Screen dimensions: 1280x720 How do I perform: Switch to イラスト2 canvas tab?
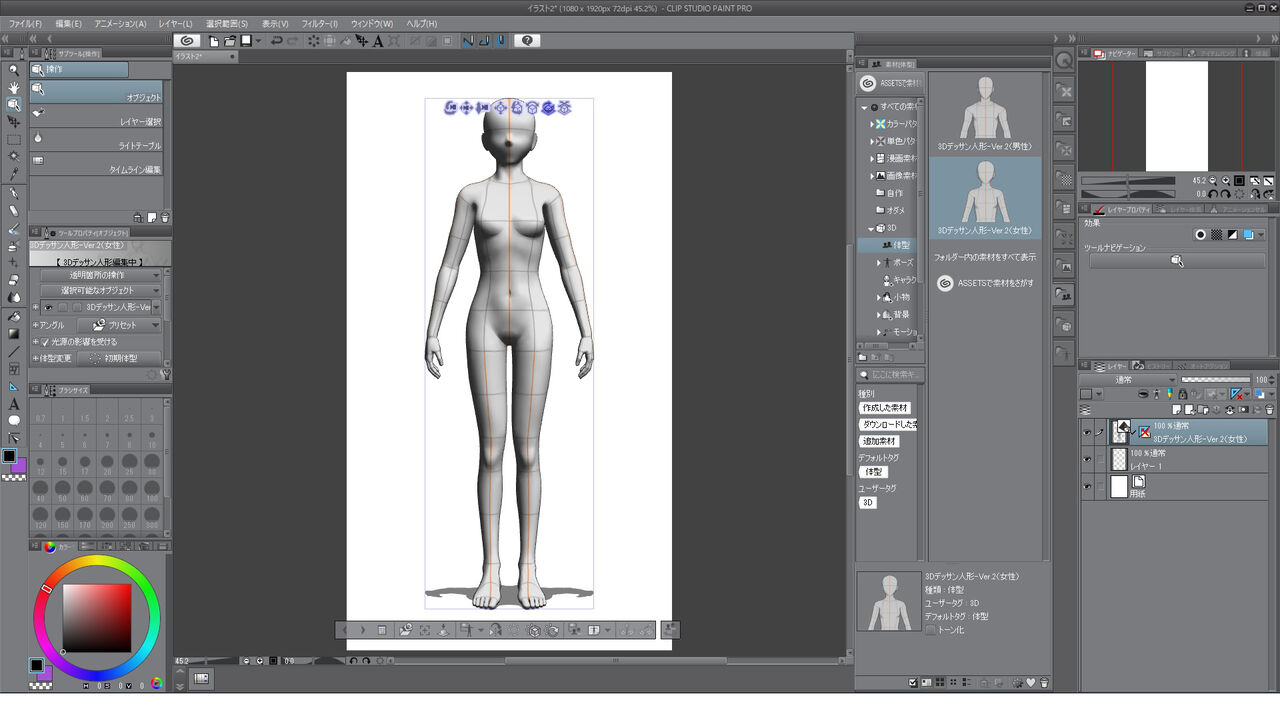coord(205,57)
